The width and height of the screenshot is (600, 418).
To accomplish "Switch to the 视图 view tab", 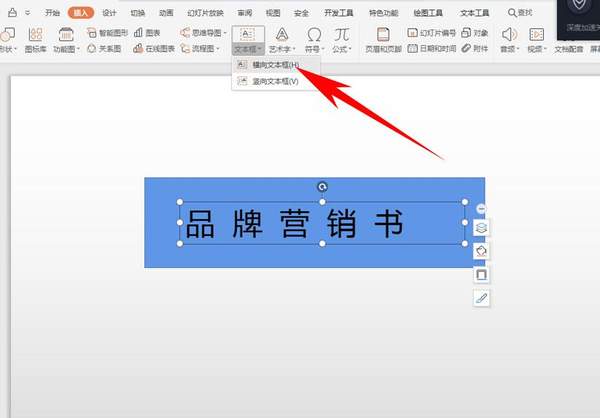I will [273, 13].
